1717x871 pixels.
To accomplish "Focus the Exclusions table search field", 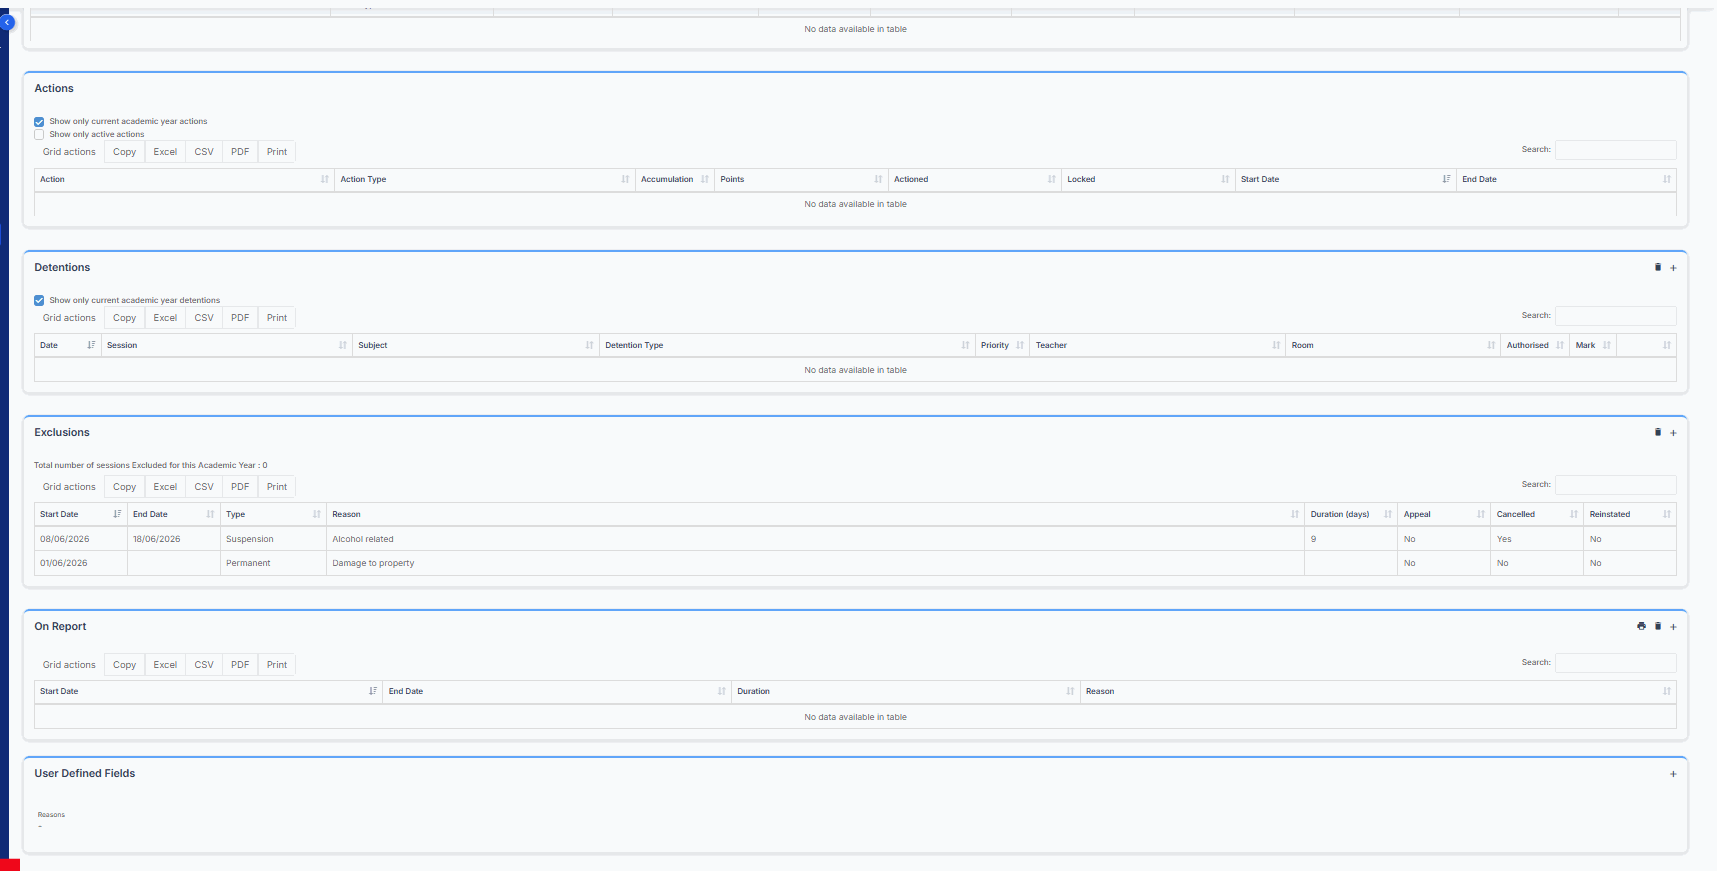I will (1615, 485).
